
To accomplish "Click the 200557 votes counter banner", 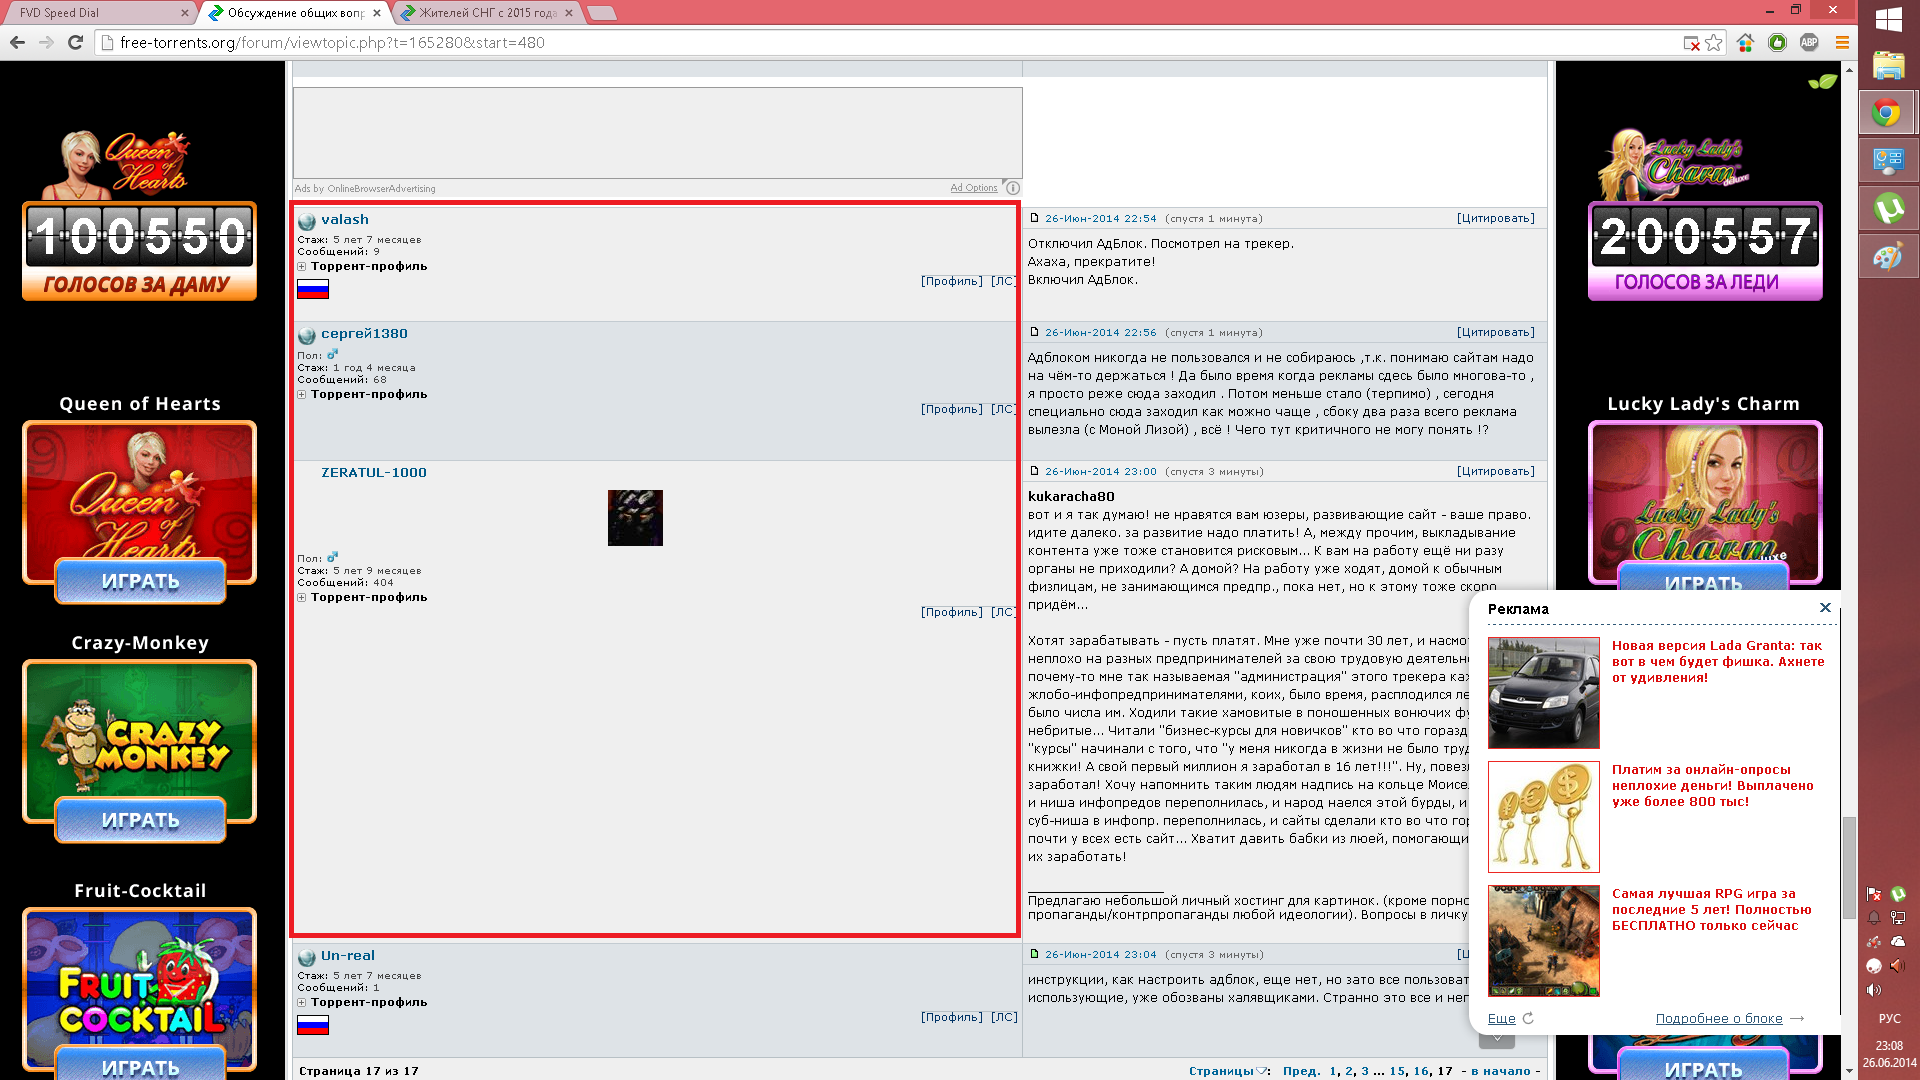I will [x=1705, y=250].
